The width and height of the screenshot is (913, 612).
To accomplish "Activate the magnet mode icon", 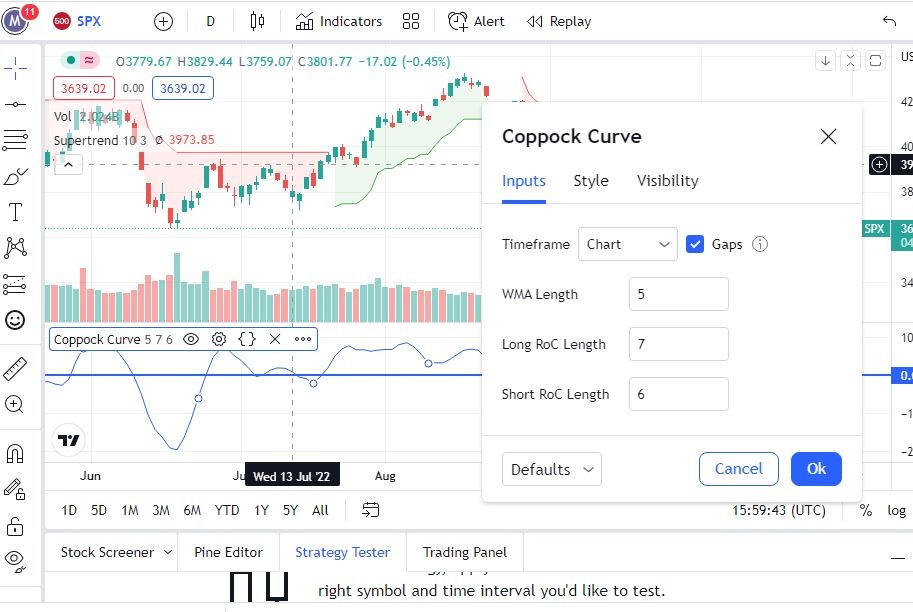I will pyautogui.click(x=15, y=453).
